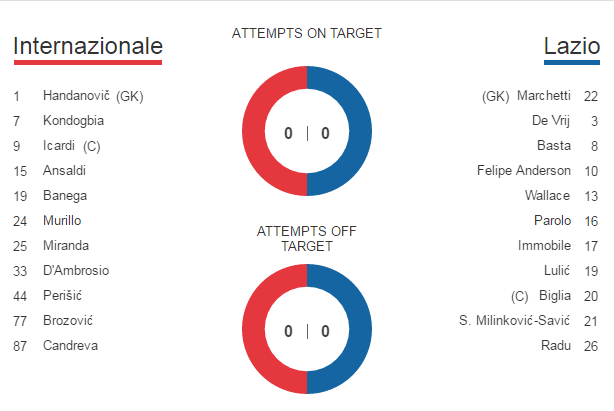Choose Felipe Anderson from Lazio's players
Image resolution: width=614 pixels, height=411 pixels.
(x=524, y=171)
